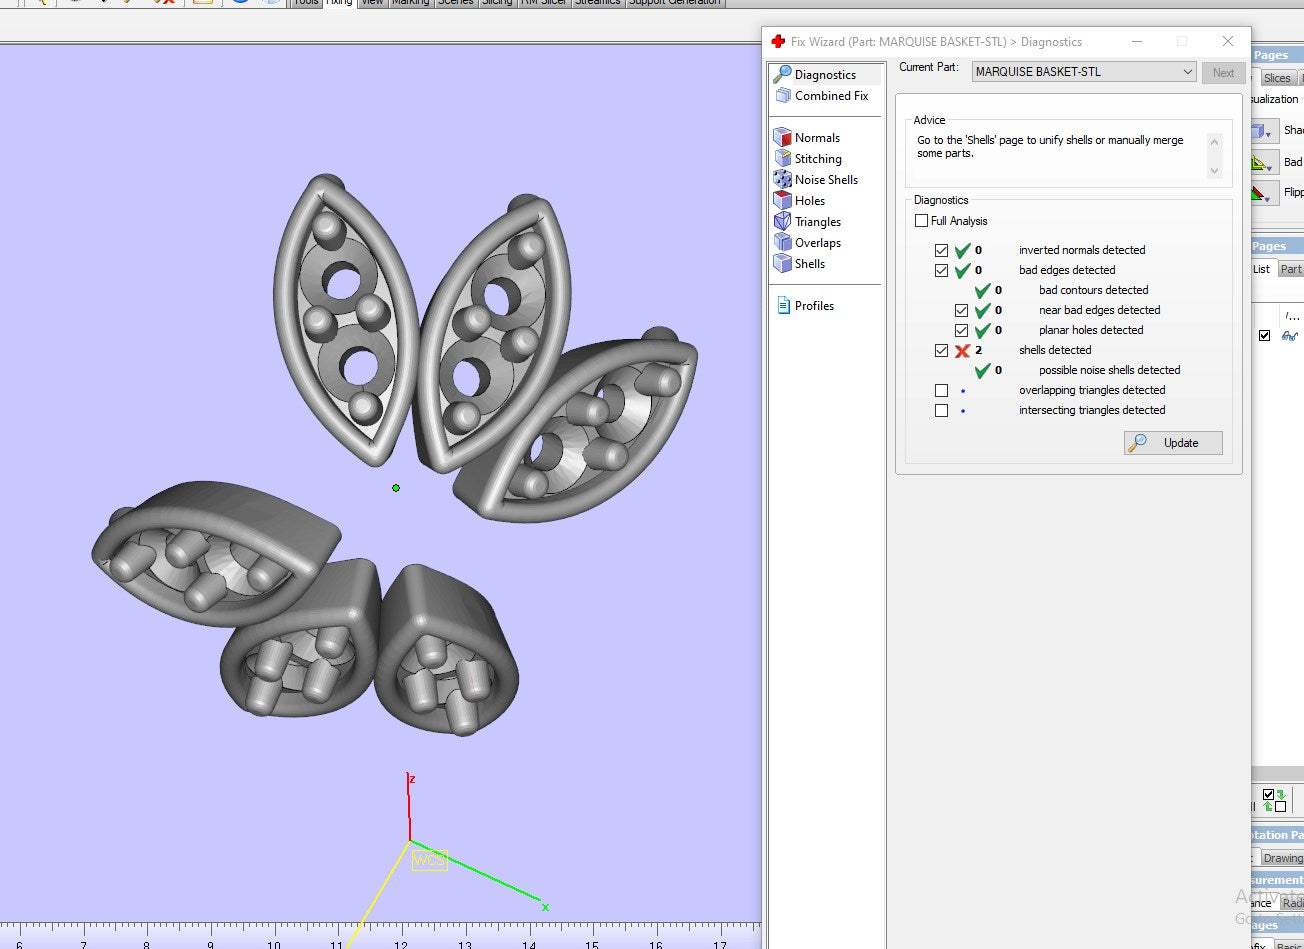
Task: Open the Stitching page
Action: [x=817, y=159]
